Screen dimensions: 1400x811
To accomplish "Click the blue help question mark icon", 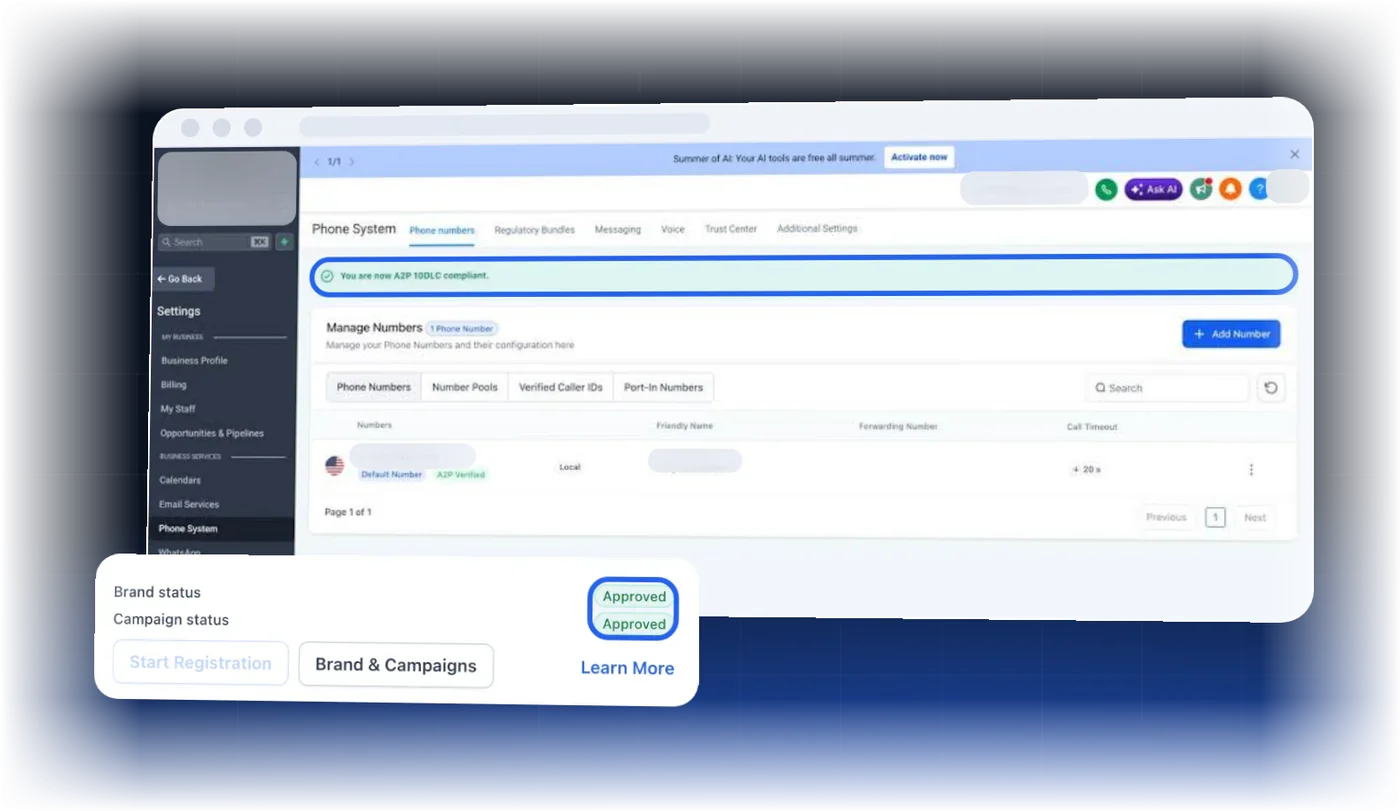I will [x=1258, y=189].
